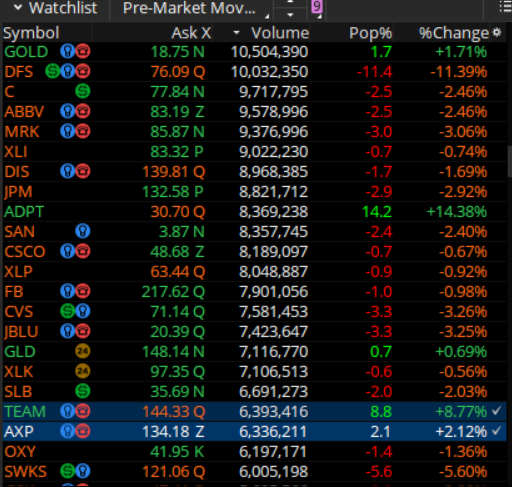The width and height of the screenshot is (512, 487).
Task: Click the green dollar icon beside C
Action: (x=83, y=91)
